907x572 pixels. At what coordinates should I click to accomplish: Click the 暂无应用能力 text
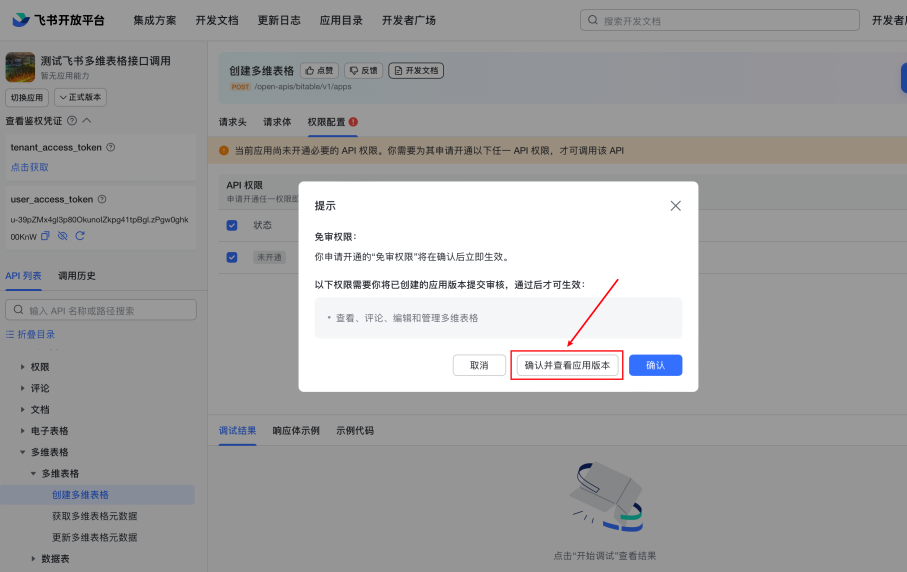pos(65,76)
